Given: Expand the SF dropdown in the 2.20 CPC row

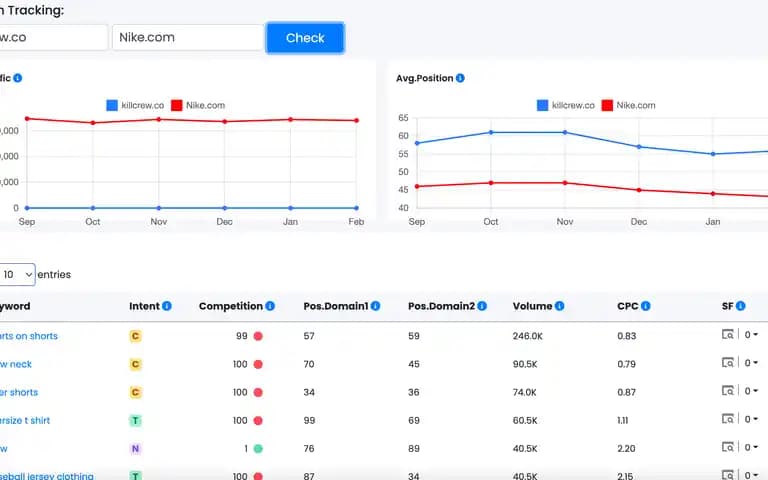Looking at the screenshot, I should (751, 447).
